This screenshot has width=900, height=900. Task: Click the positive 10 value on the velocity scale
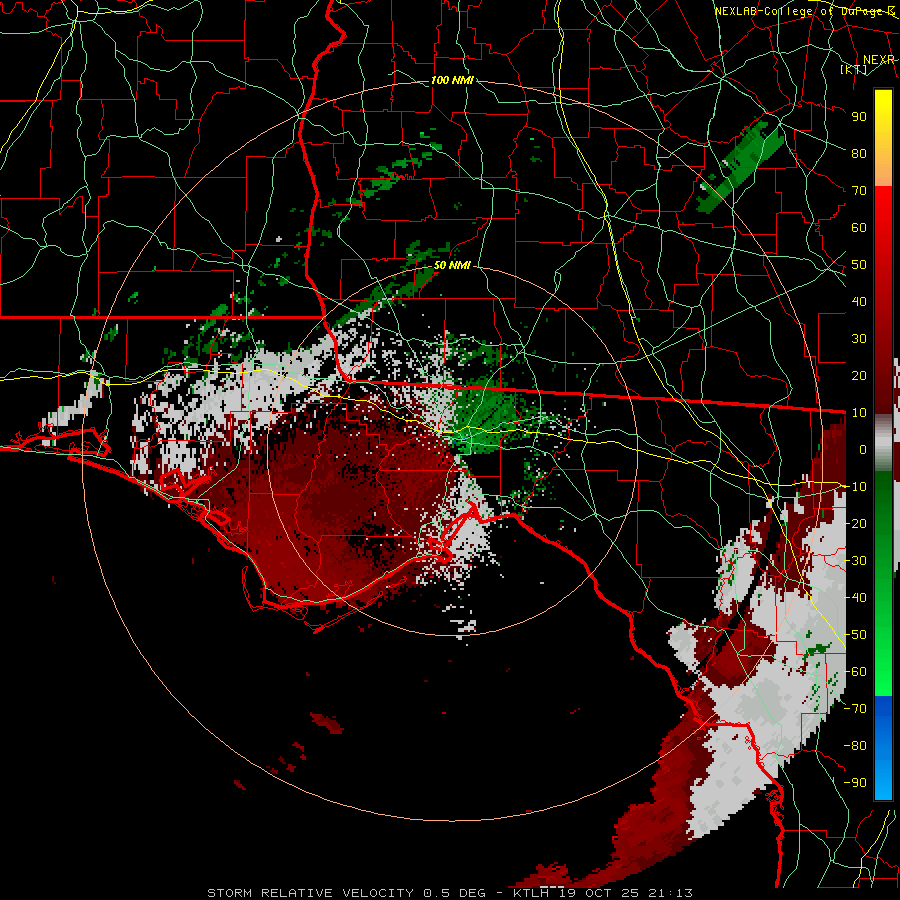pos(859,413)
